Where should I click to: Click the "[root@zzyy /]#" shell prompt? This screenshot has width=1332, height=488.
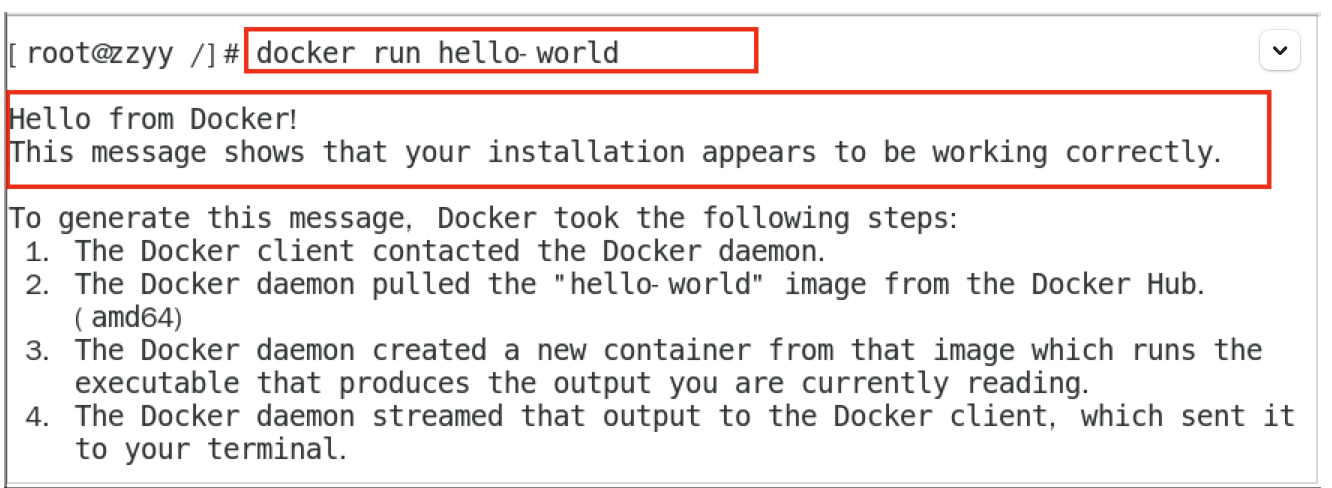click(124, 53)
